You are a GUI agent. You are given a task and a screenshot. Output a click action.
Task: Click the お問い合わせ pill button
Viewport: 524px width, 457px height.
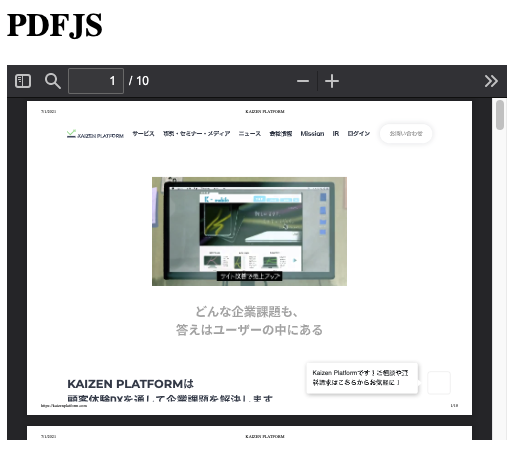coord(406,134)
